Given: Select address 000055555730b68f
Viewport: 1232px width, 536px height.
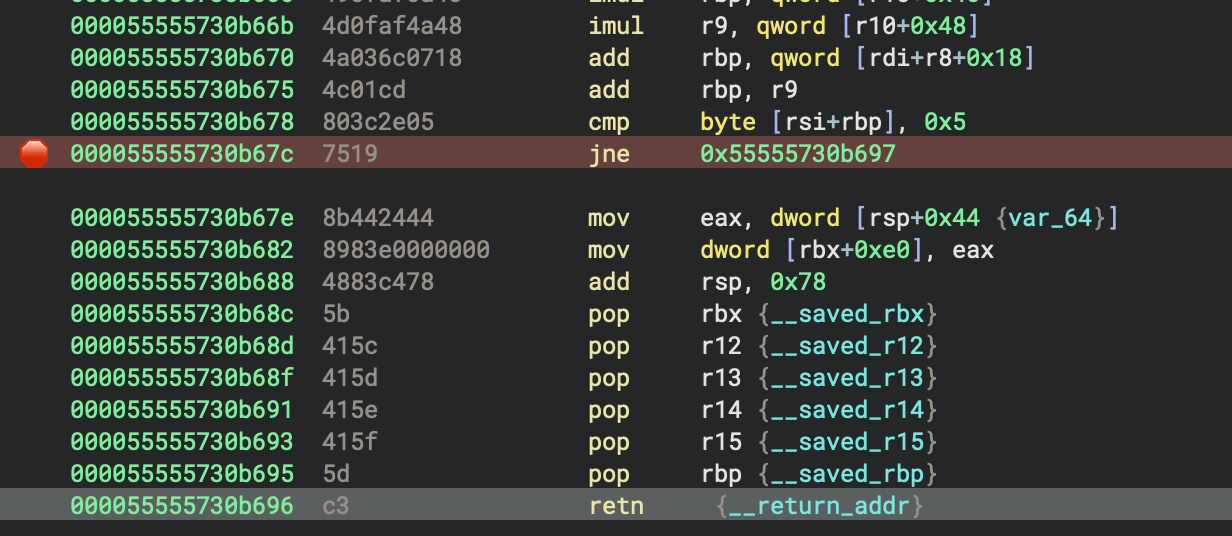Looking at the screenshot, I should [x=182, y=378].
